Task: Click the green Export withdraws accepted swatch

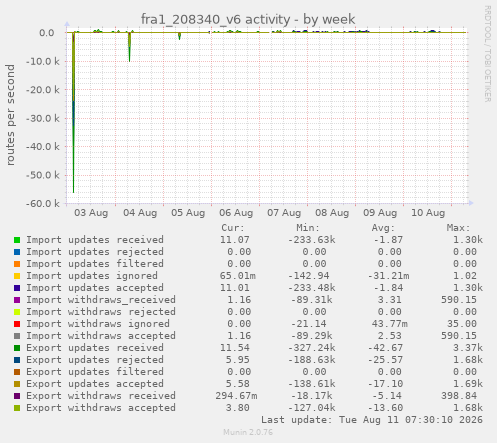Action: click(x=17, y=408)
